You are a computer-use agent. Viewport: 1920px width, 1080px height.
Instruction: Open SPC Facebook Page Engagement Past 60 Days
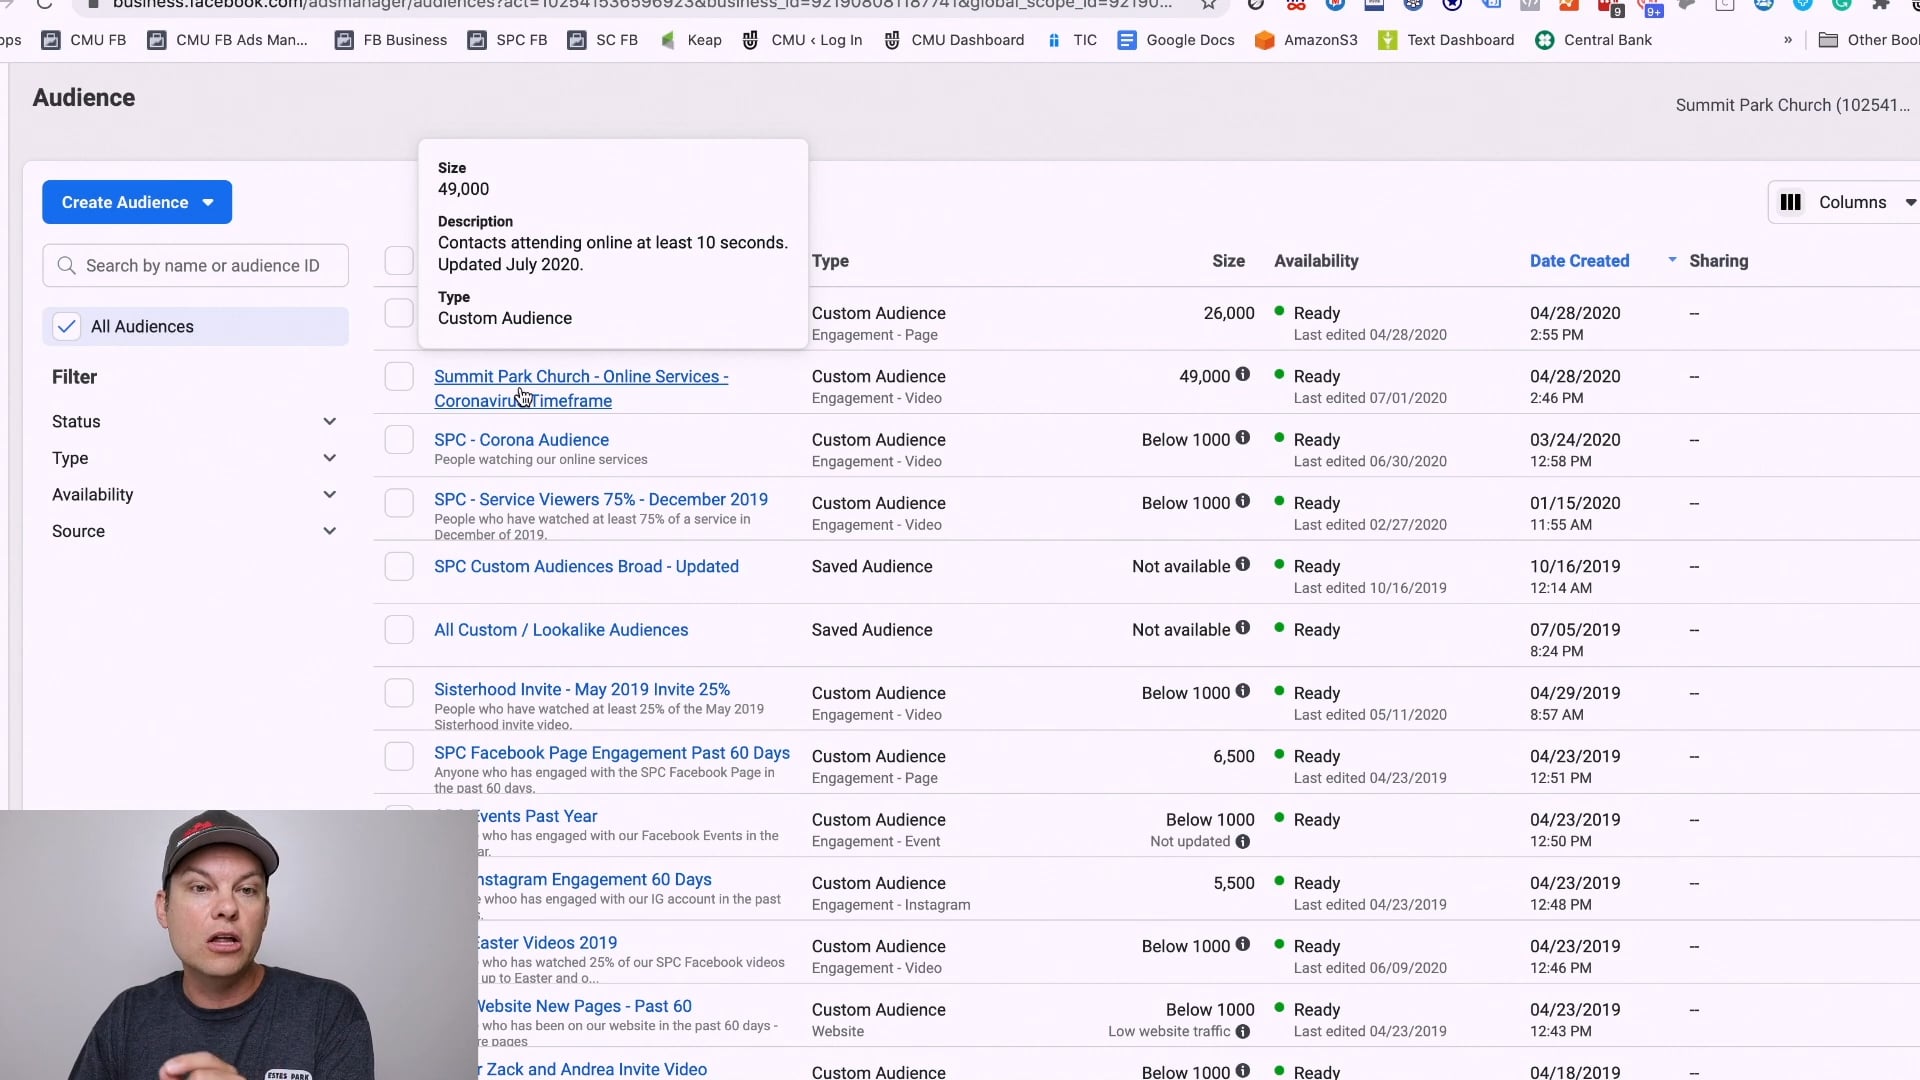(x=612, y=753)
